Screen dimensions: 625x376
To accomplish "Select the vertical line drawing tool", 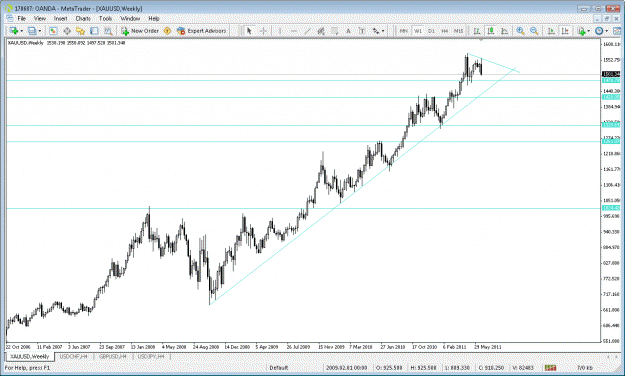I will (279, 31).
